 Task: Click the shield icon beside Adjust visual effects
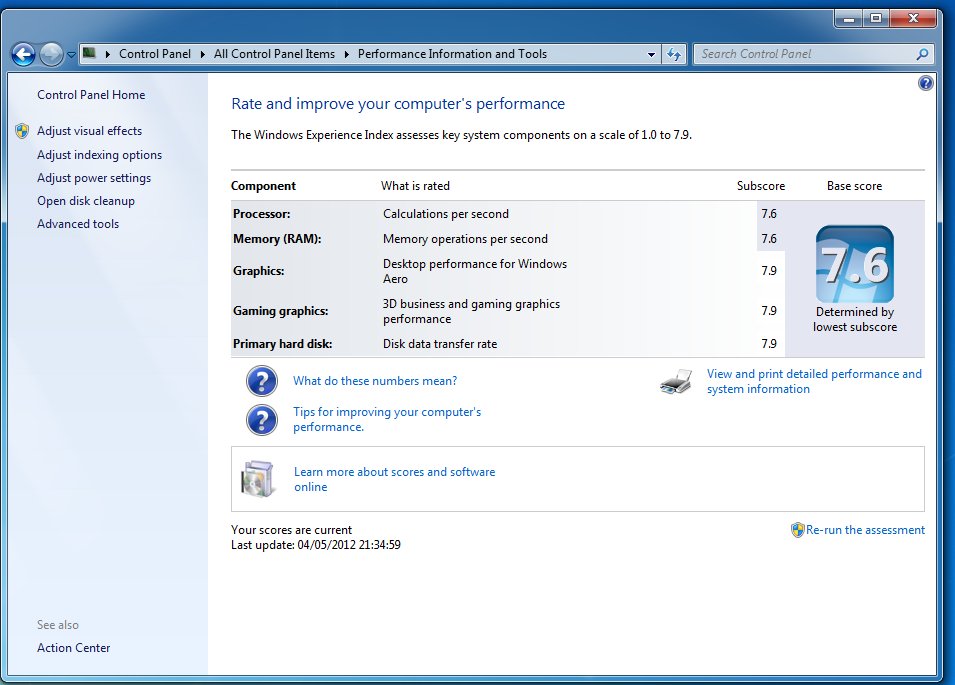22,131
